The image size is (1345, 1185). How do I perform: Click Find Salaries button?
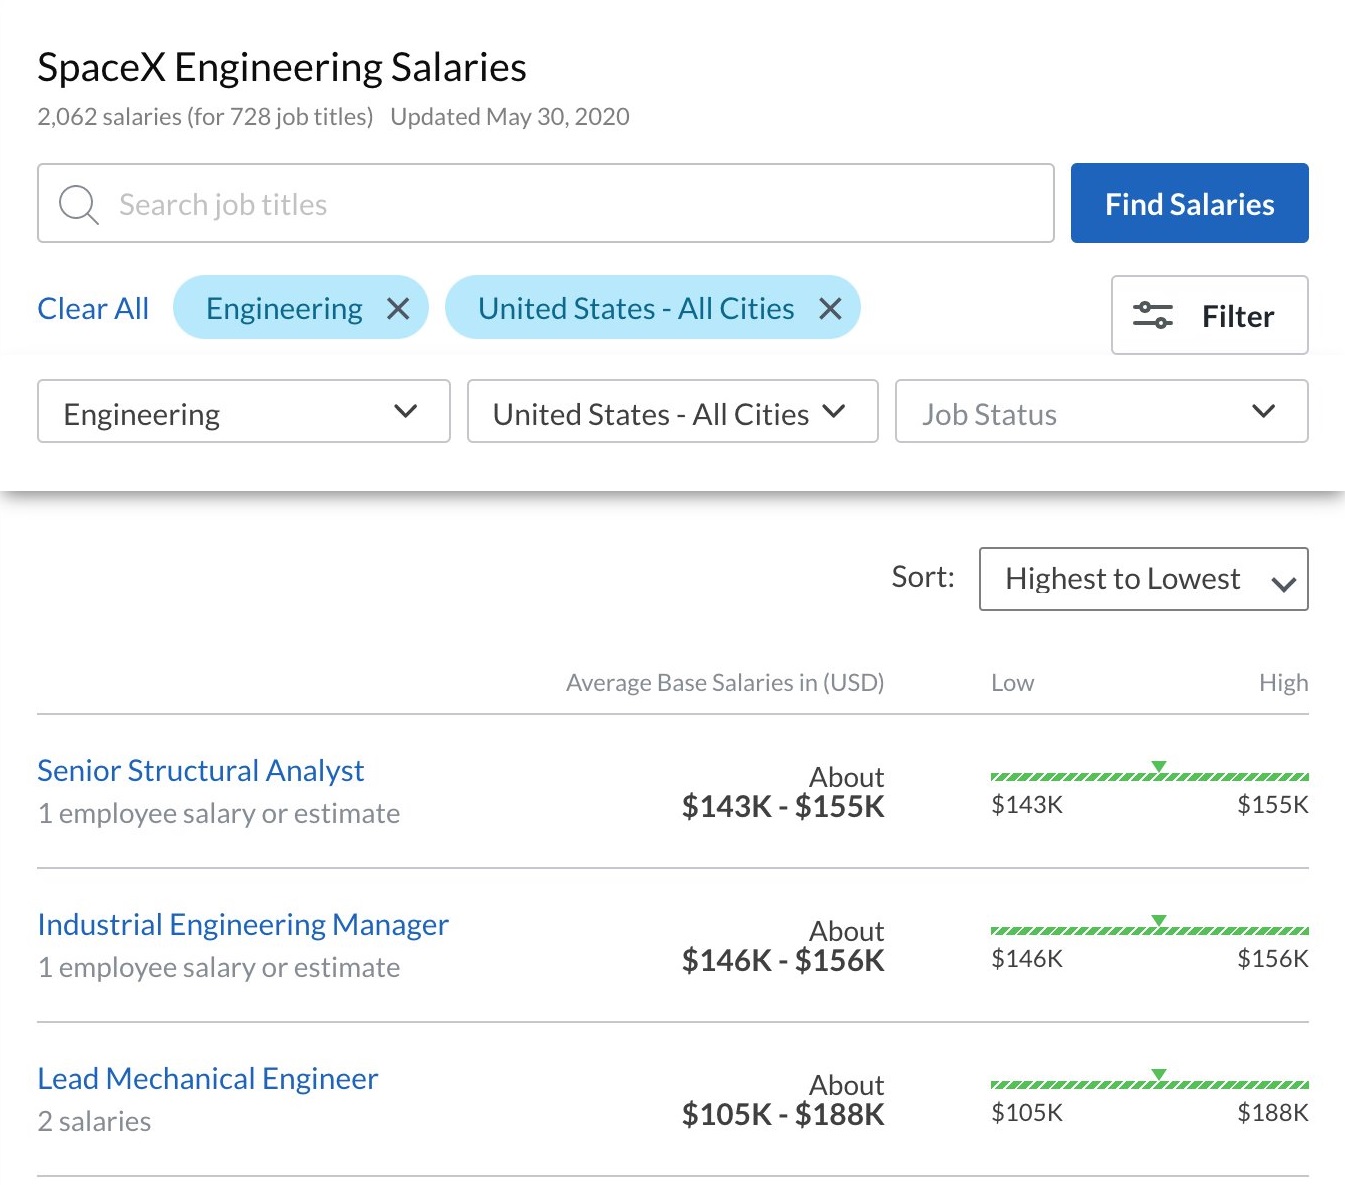1190,203
